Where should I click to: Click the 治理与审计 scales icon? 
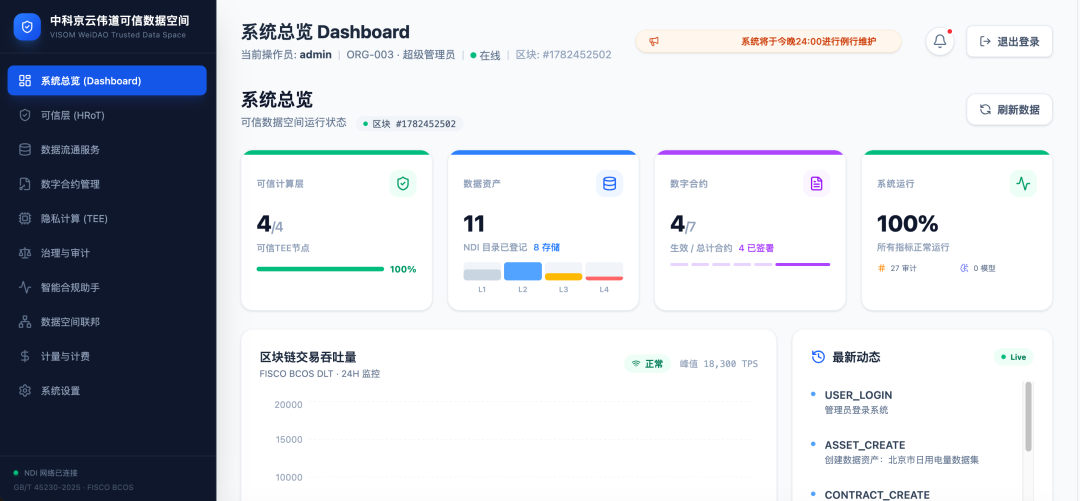click(x=25, y=253)
